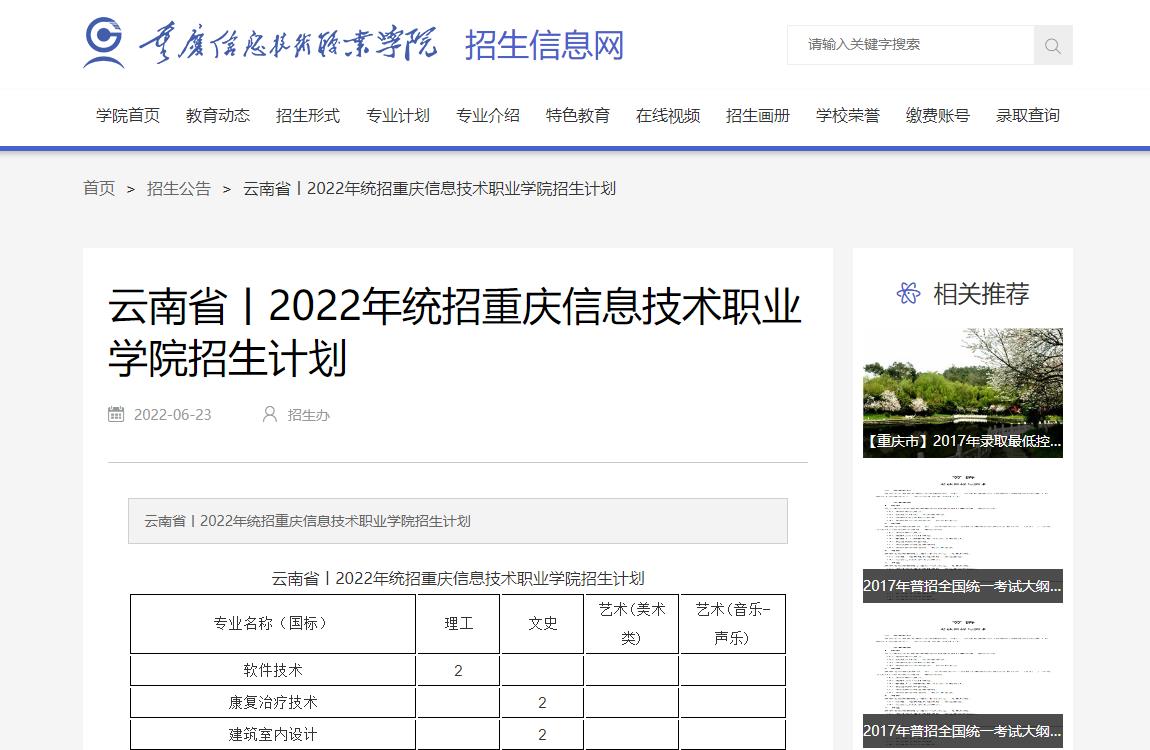This screenshot has height=750, width=1150.
Task: Click the 招生公告 breadcrumb link
Action: point(179,188)
